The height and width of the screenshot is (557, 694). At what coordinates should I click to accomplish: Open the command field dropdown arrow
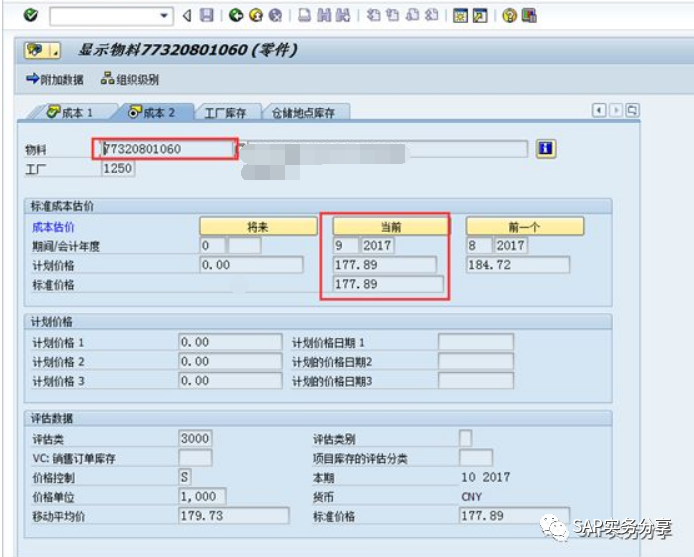(x=165, y=15)
